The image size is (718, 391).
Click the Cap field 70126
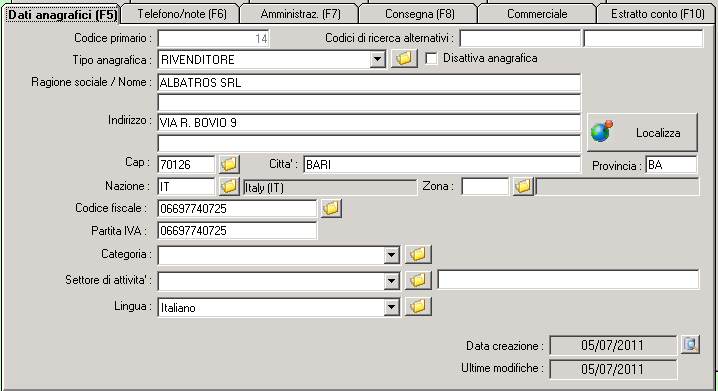pyautogui.click(x=186, y=164)
